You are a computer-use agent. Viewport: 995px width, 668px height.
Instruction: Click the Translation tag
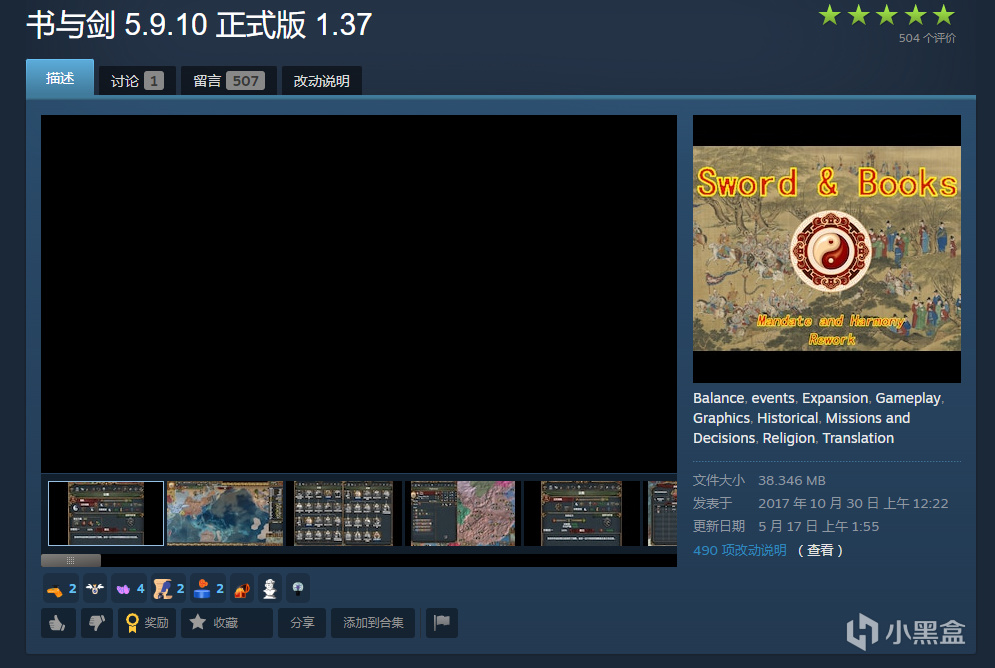[859, 438]
